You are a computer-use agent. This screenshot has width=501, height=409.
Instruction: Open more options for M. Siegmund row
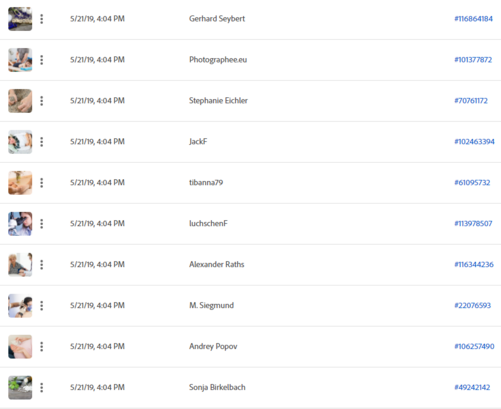coord(42,306)
